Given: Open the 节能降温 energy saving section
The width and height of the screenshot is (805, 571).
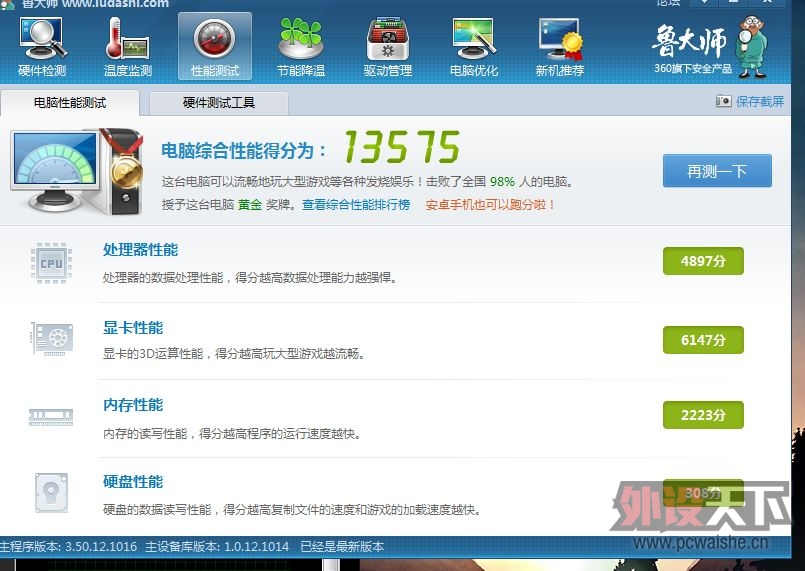Looking at the screenshot, I should coord(301,47).
